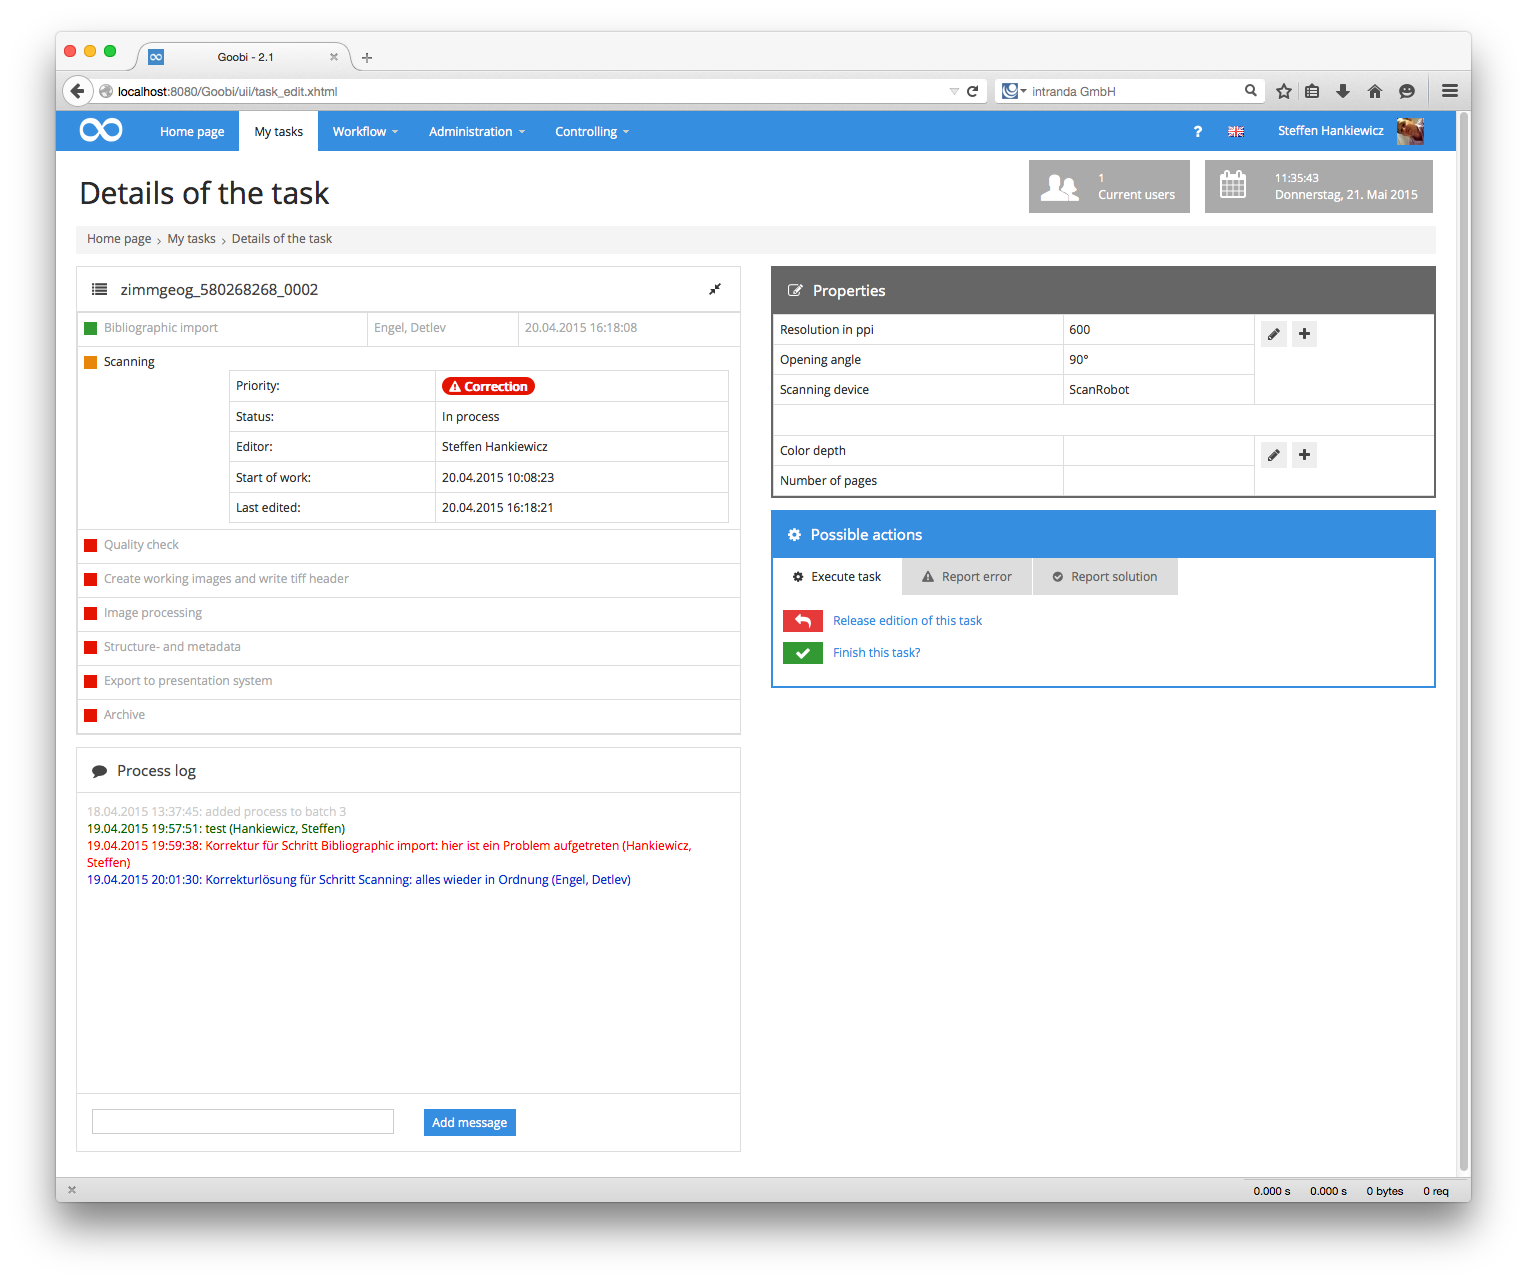The height and width of the screenshot is (1282, 1527).
Task: Go to Home page in the navigation bar
Action: pyautogui.click(x=192, y=132)
